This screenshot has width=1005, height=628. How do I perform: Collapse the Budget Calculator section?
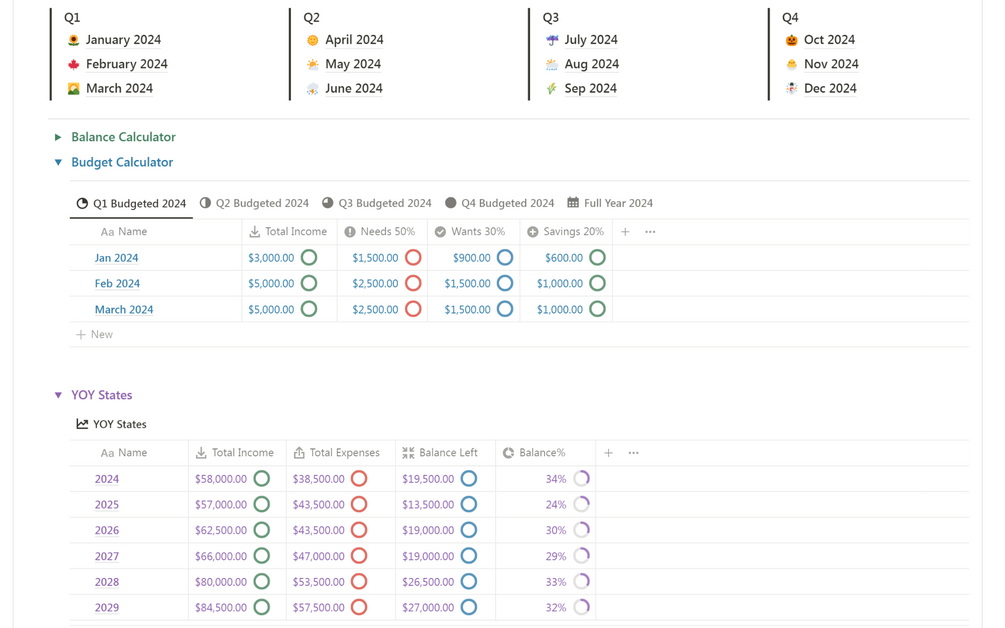[x=58, y=162]
